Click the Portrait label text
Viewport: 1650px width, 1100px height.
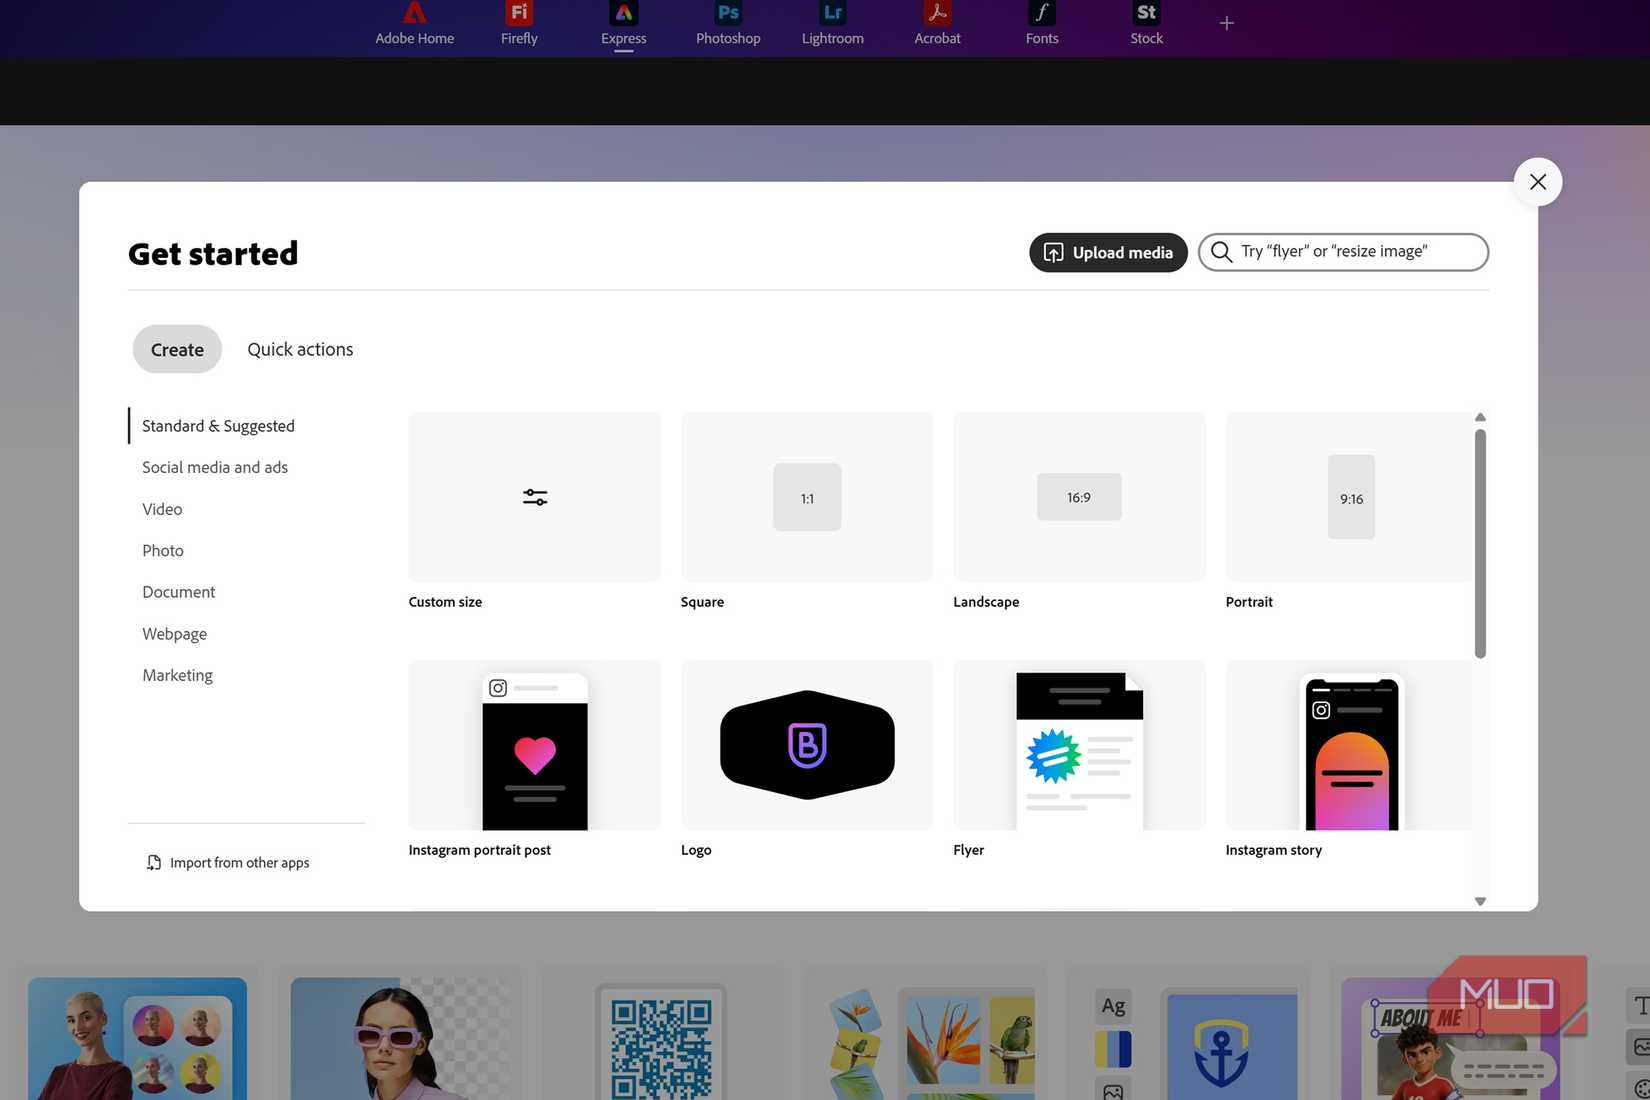tap(1249, 602)
